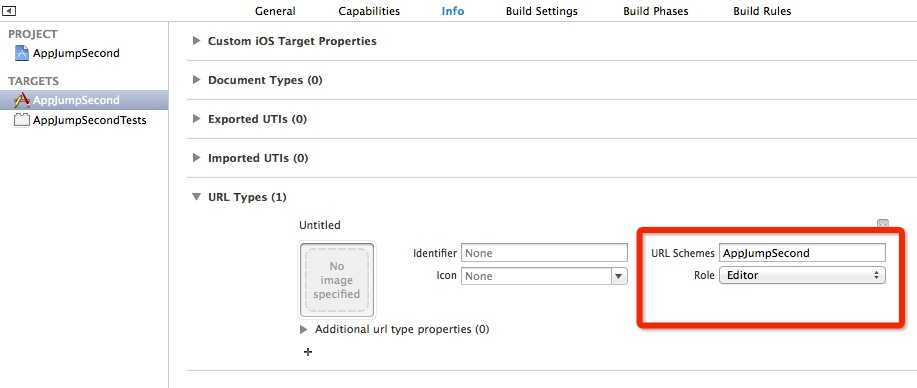
Task: Open the General tab
Action: (275, 11)
